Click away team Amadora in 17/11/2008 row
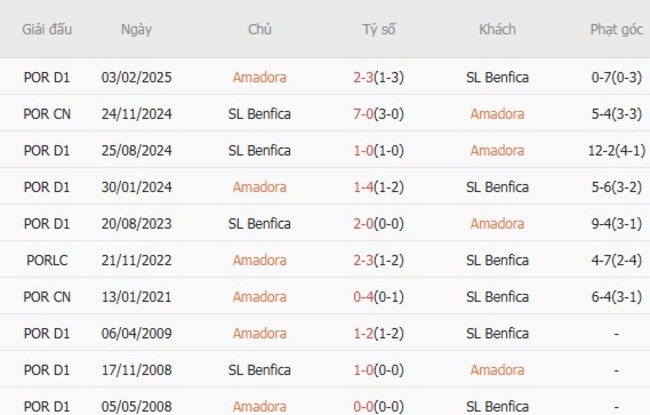 [497, 370]
